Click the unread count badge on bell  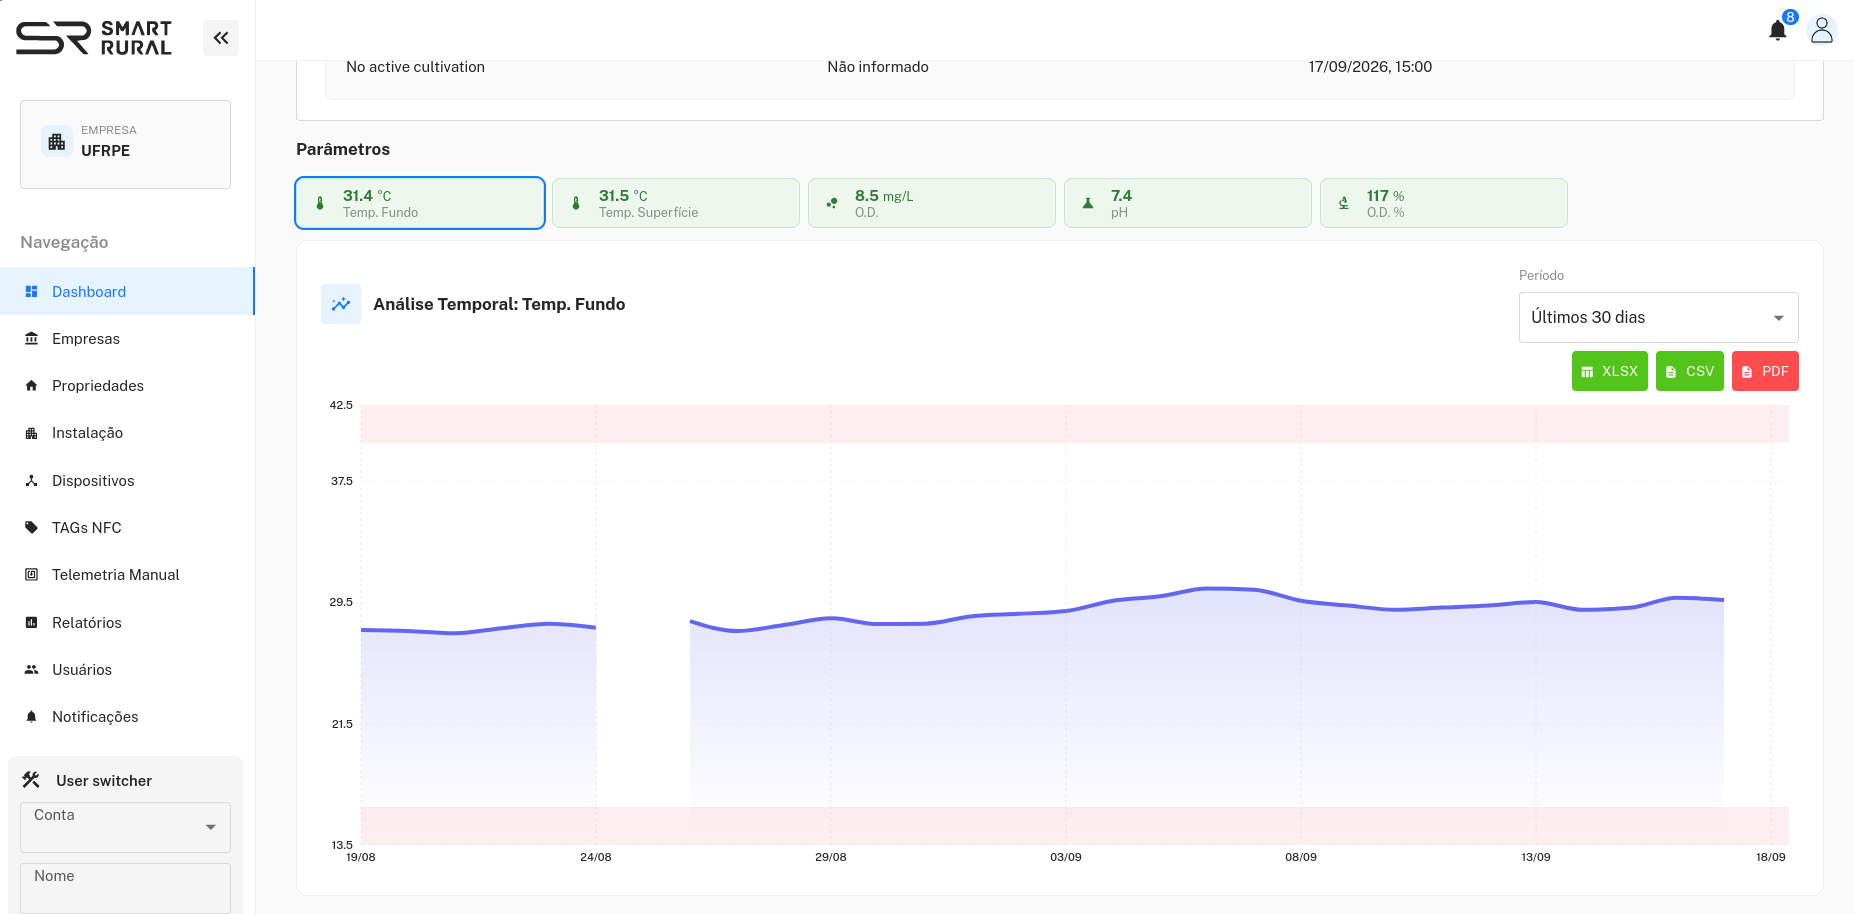1790,17
